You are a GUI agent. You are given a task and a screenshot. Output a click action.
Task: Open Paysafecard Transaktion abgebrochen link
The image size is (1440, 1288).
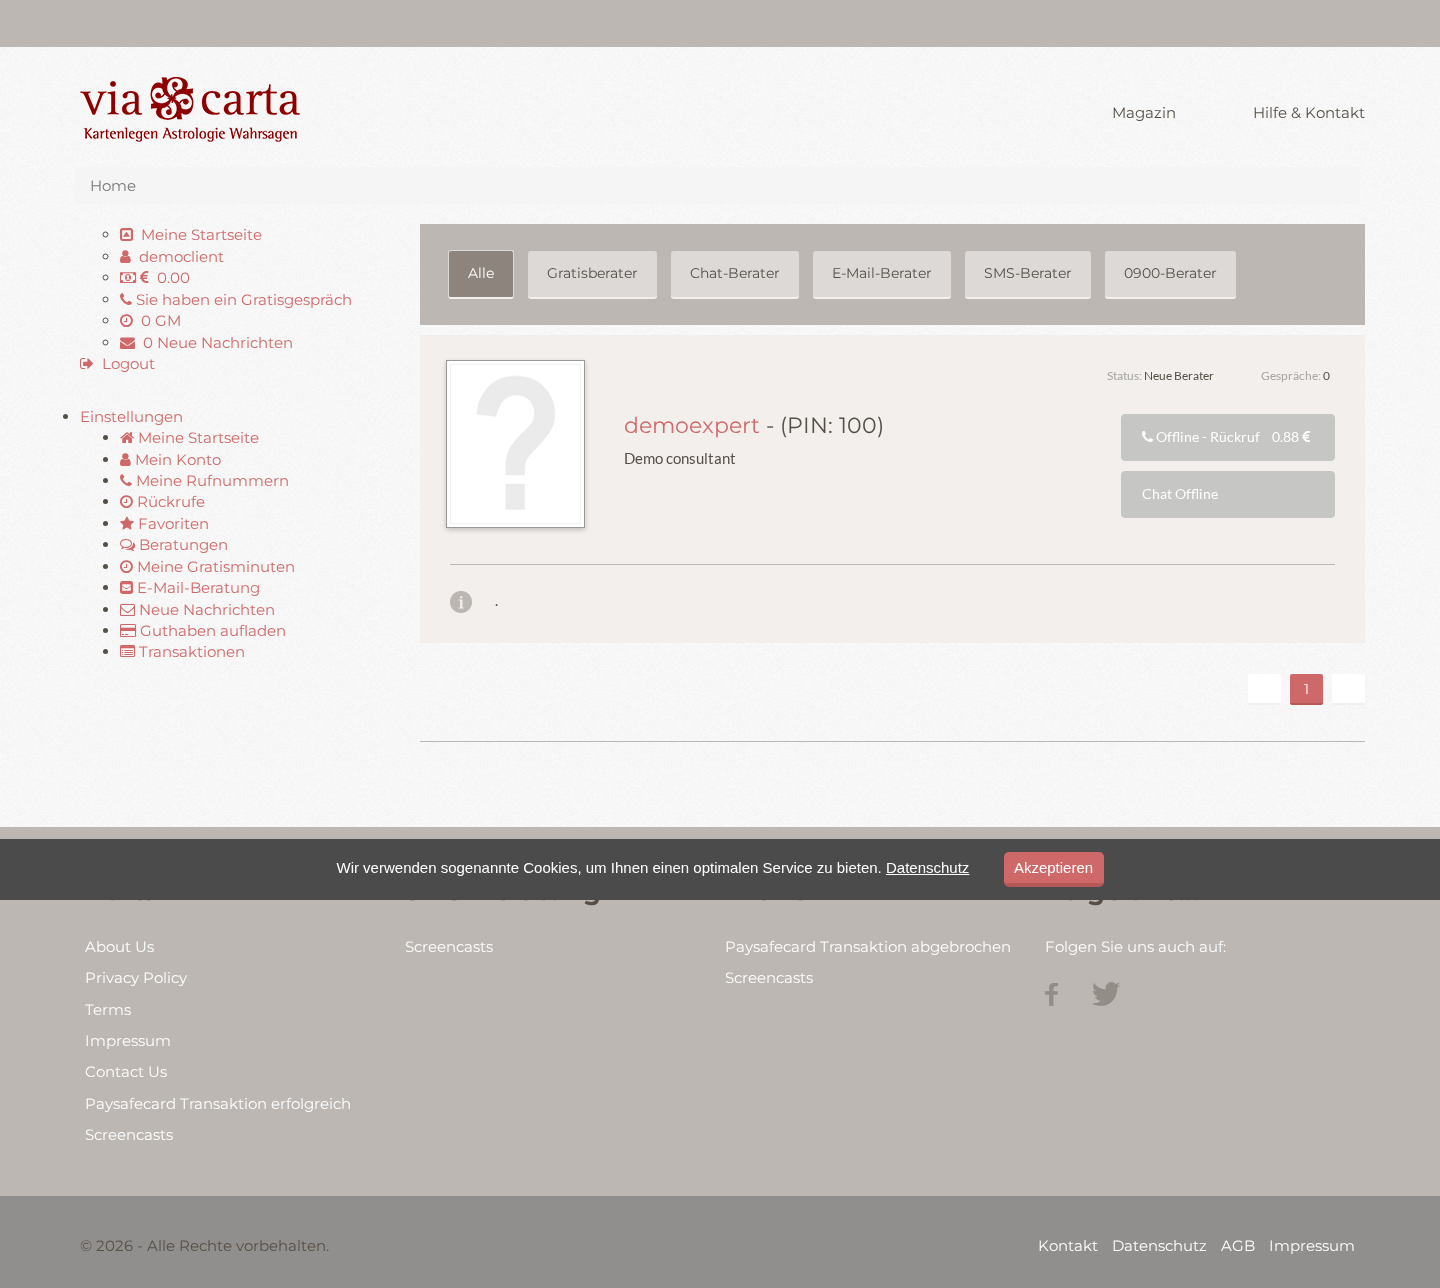[868, 947]
